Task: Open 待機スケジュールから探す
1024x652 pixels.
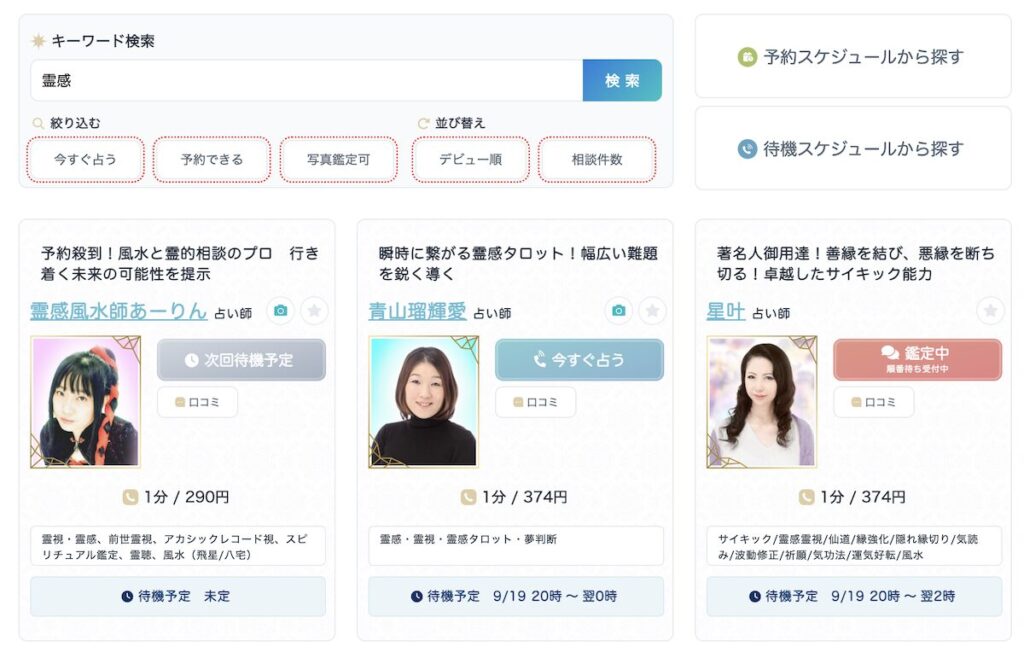Action: coord(853,149)
